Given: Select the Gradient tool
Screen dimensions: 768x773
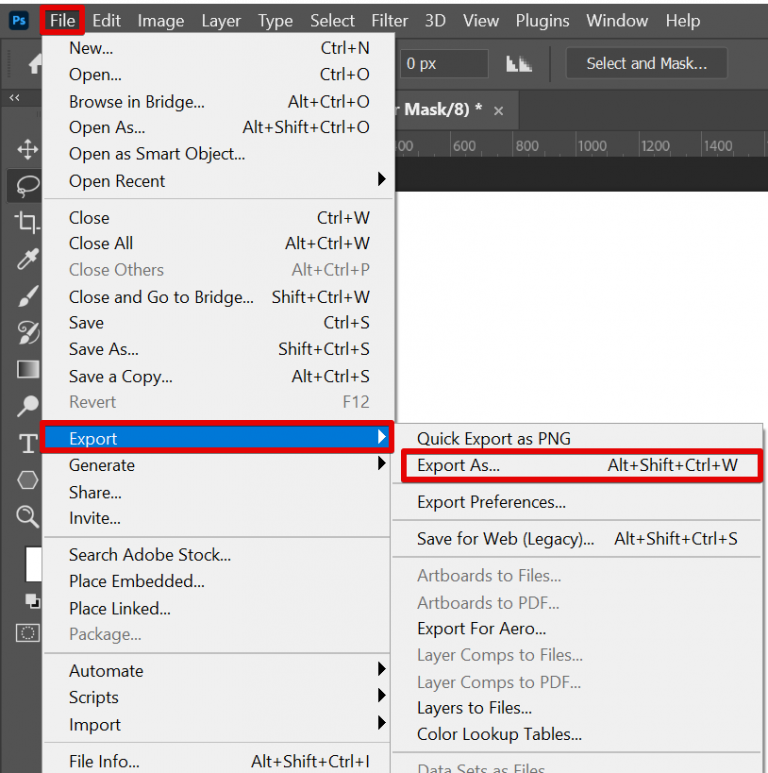Looking at the screenshot, I should (x=28, y=369).
